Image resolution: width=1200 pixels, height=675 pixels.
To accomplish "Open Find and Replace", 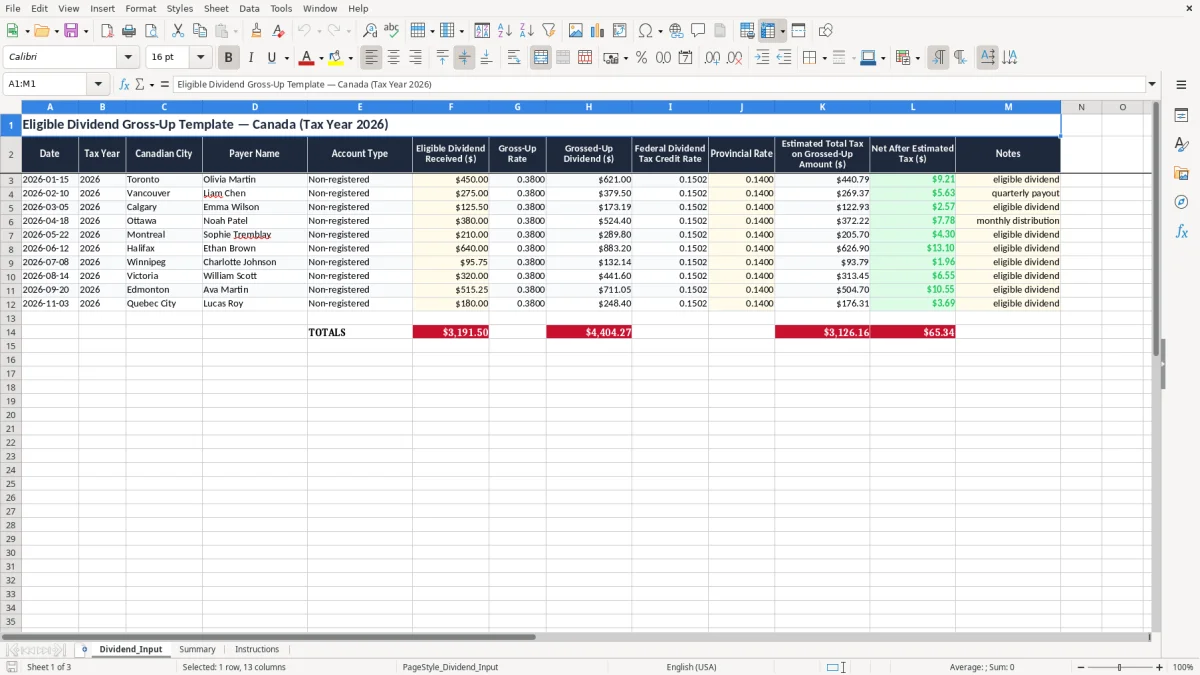I will point(370,31).
